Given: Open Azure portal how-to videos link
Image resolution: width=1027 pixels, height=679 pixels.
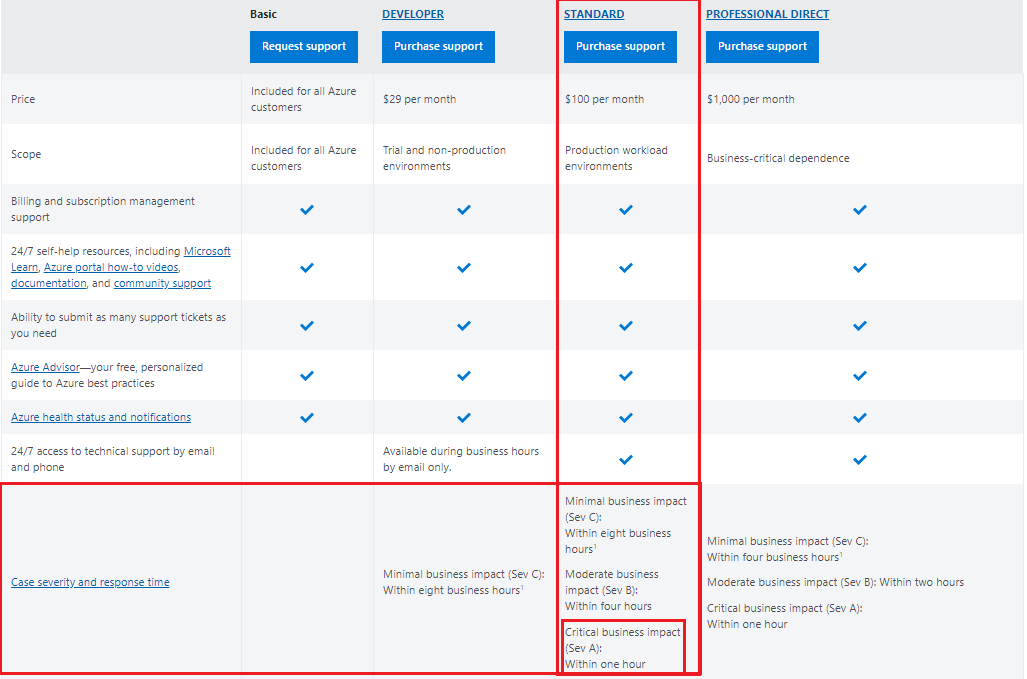Looking at the screenshot, I should click(x=111, y=267).
